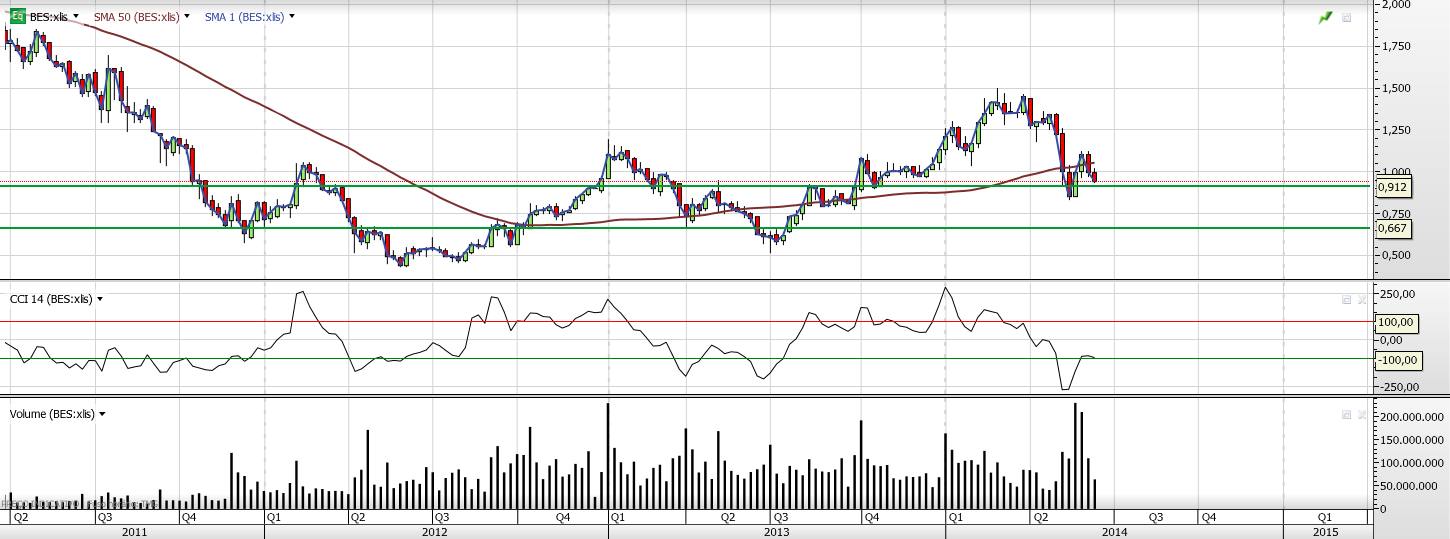Click the green chart trend icon

click(1325, 17)
